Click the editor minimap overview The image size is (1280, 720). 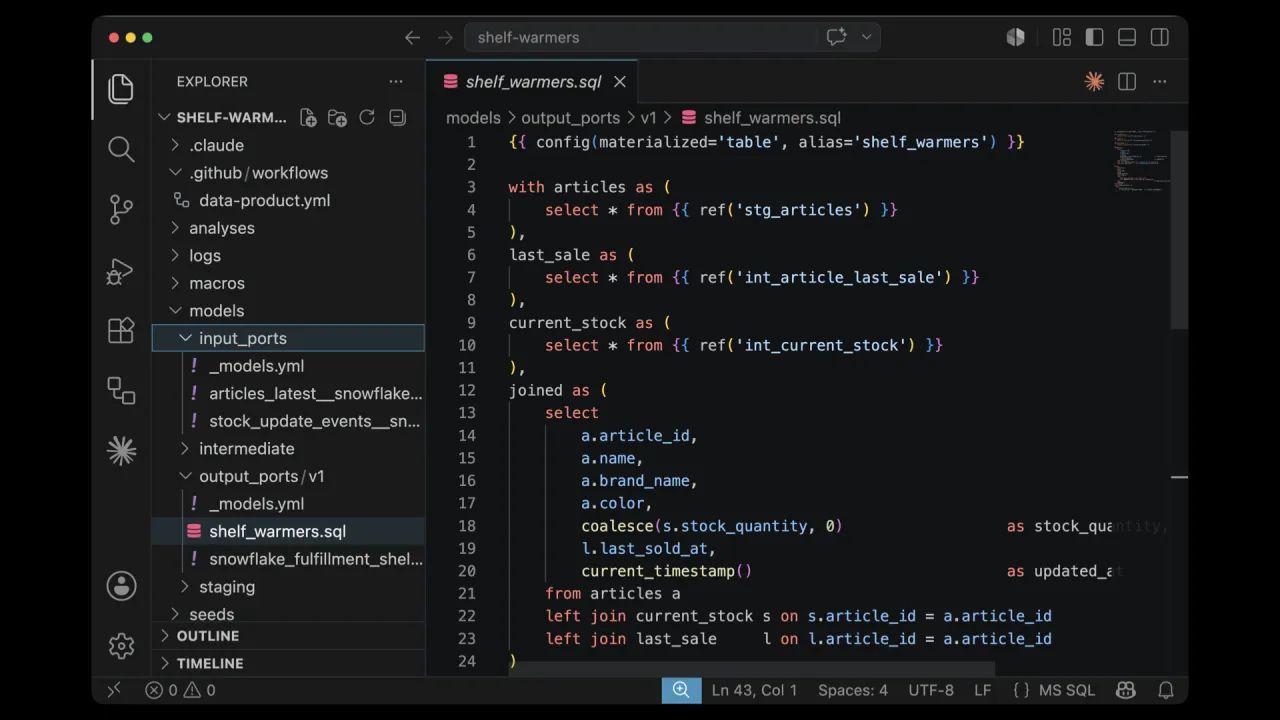click(1140, 160)
